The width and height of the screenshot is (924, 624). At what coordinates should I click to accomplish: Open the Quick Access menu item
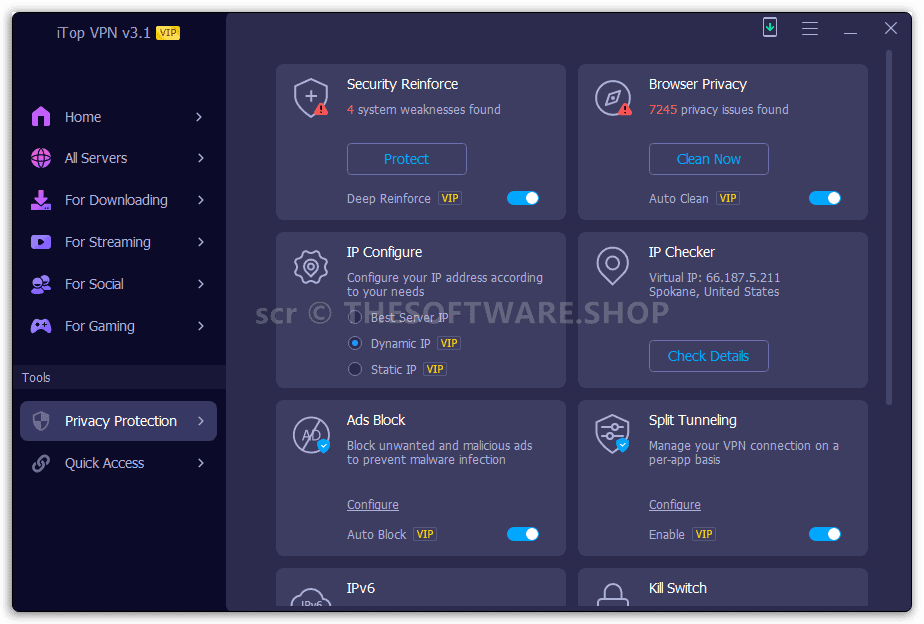point(118,463)
